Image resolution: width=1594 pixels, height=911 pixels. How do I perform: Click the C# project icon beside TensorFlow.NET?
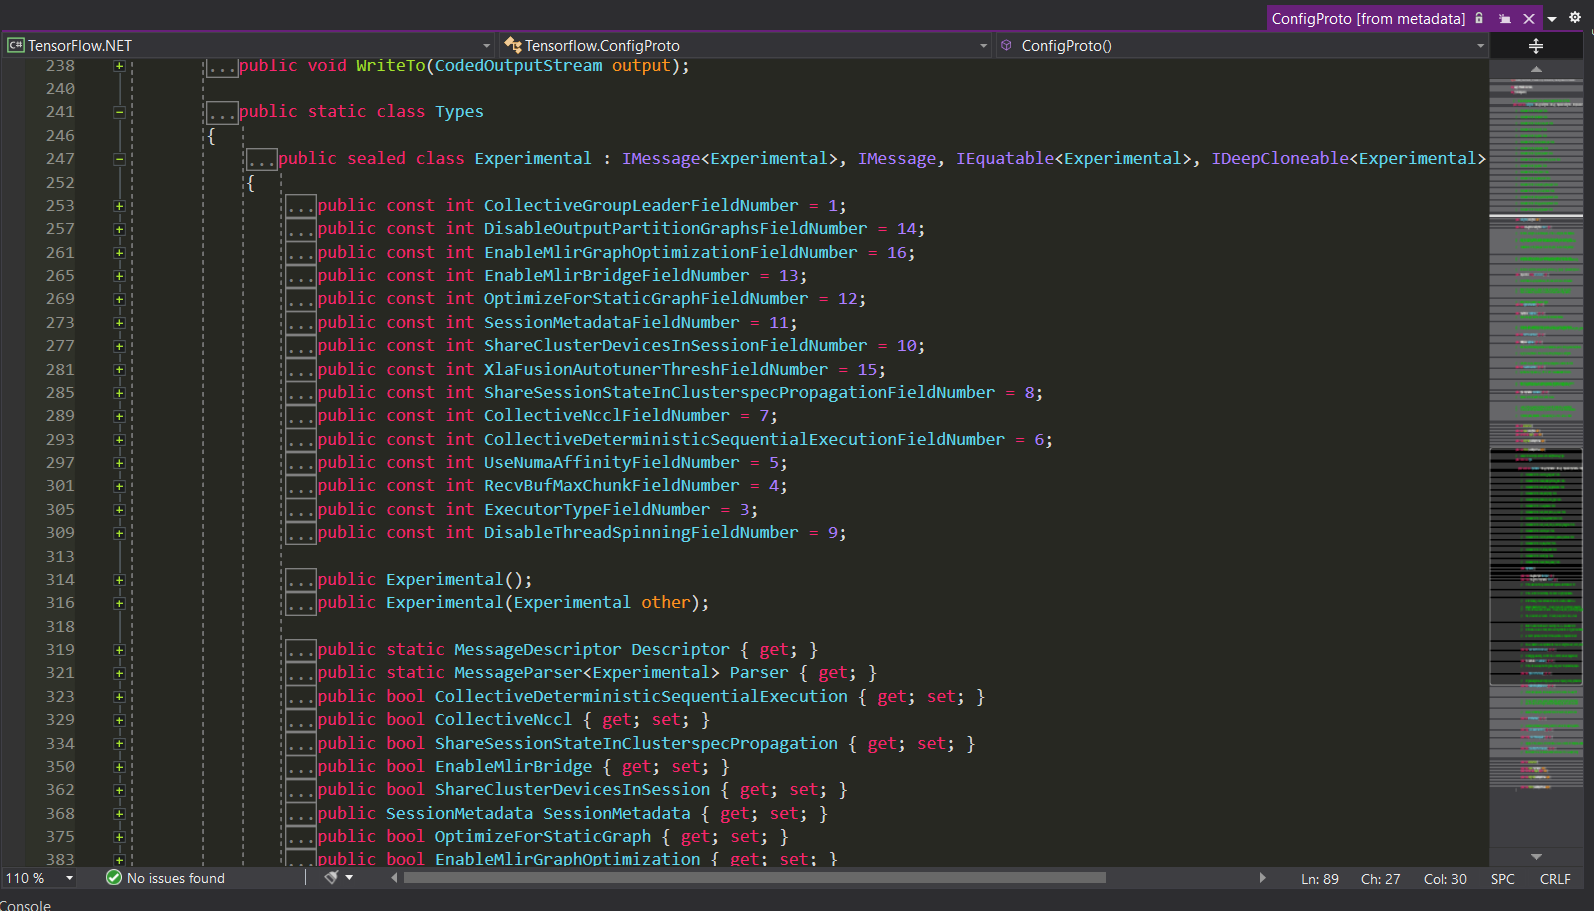[15, 45]
